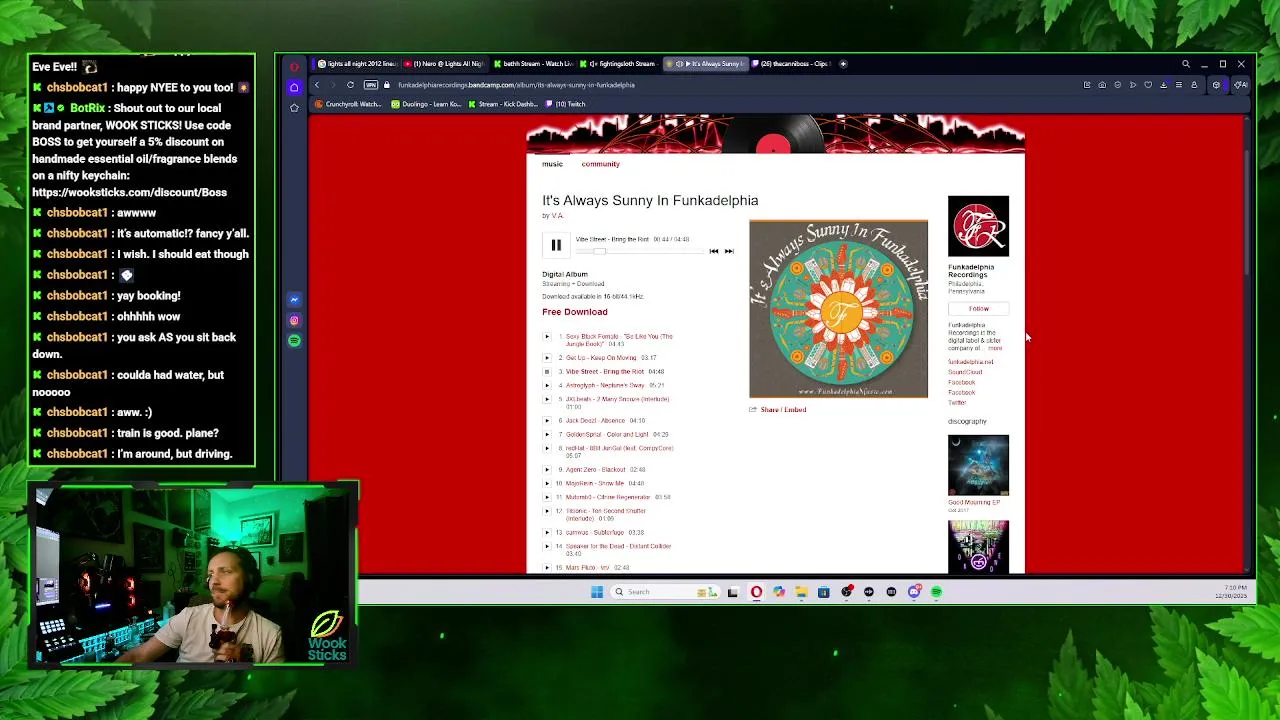Switch to Nero @ Lights All Night tab
This screenshot has height=720, width=1280.
point(444,64)
